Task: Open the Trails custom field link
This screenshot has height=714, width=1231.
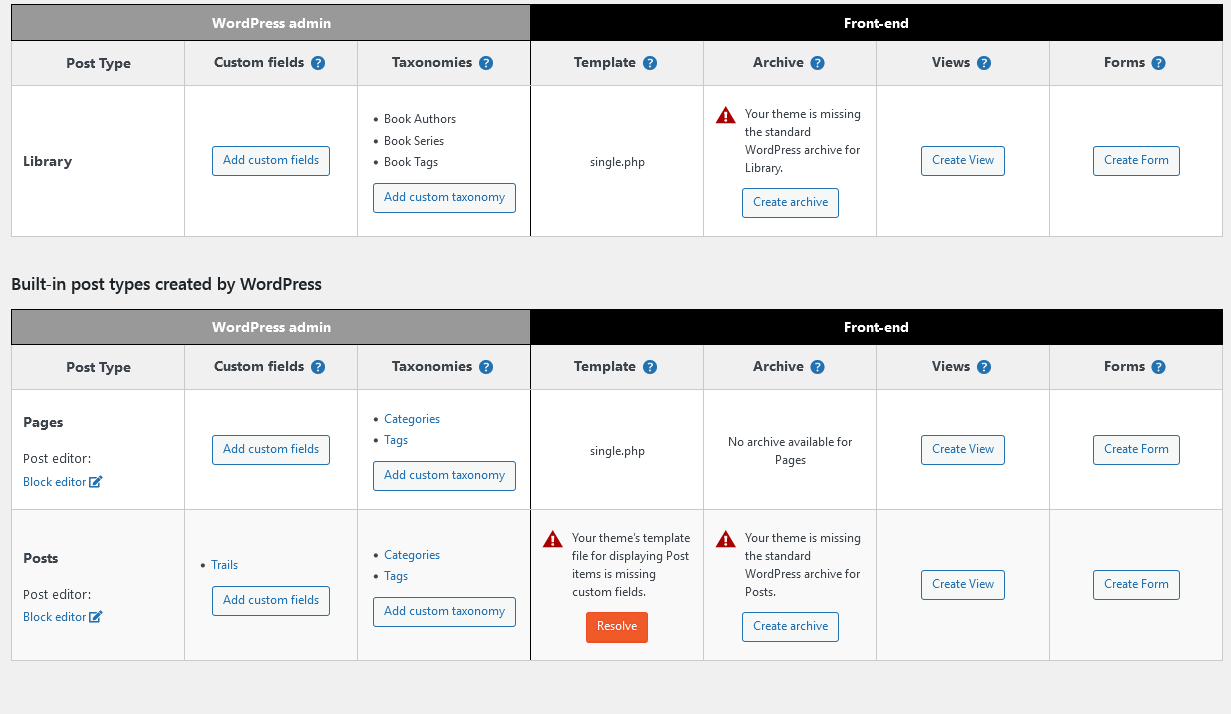Action: [x=224, y=565]
